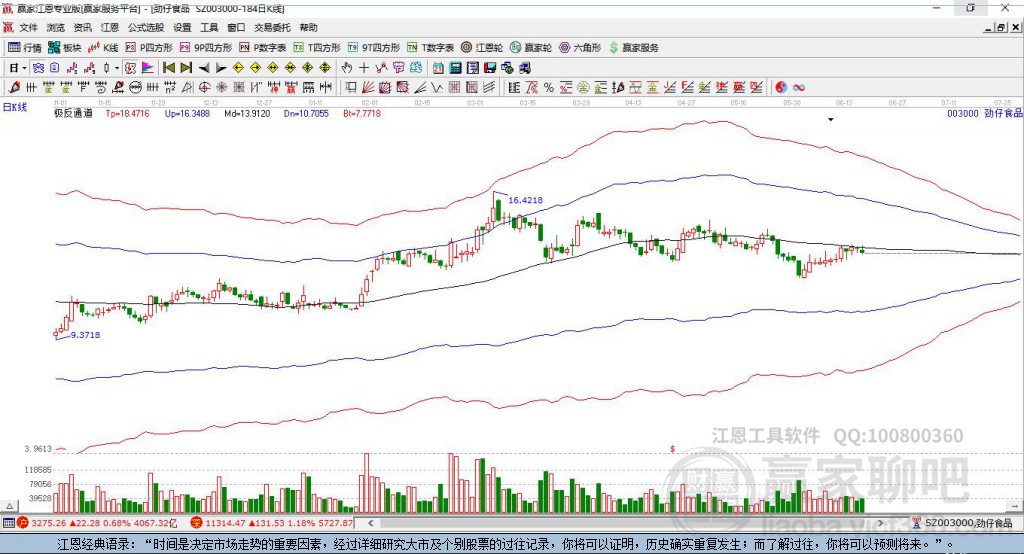Screen dimensions: 1024x554
Task: Open the 行情 market quotes view
Action: [x=24, y=48]
